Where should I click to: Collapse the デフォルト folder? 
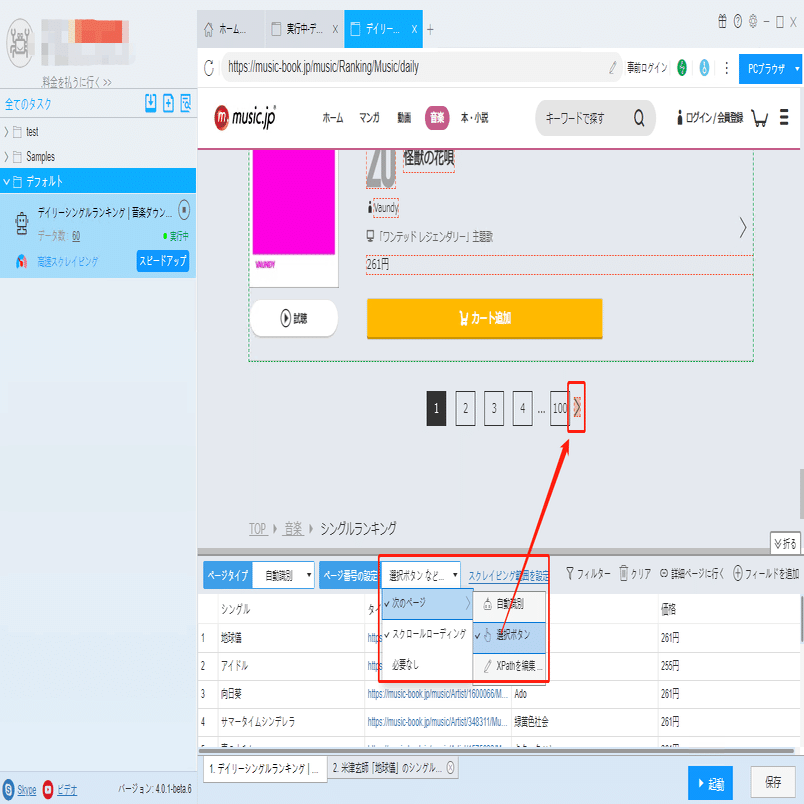[x=6, y=181]
